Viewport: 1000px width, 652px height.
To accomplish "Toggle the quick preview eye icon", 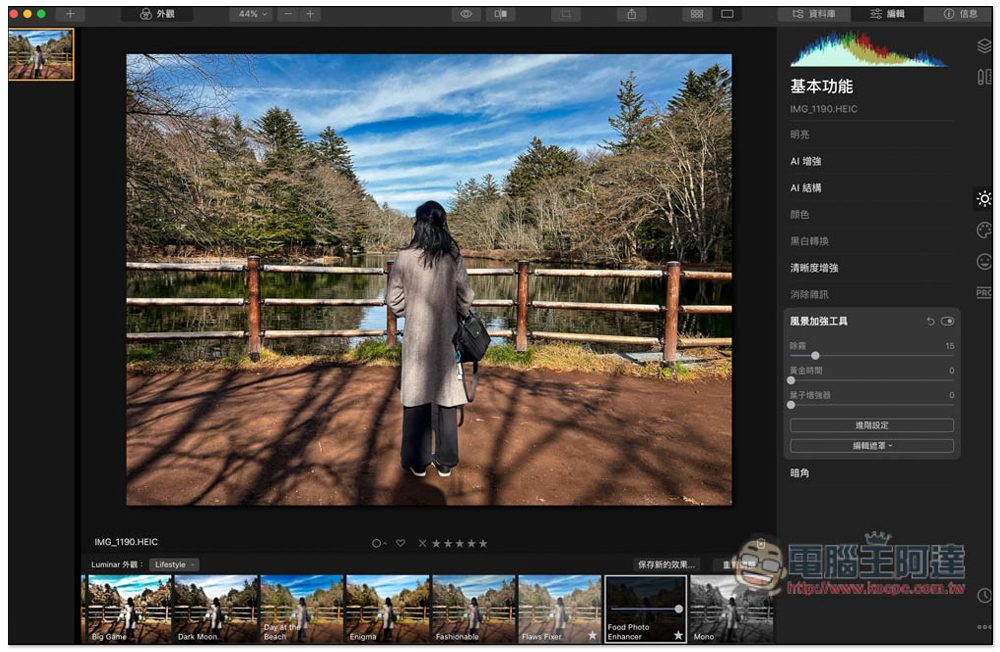I will click(x=466, y=14).
